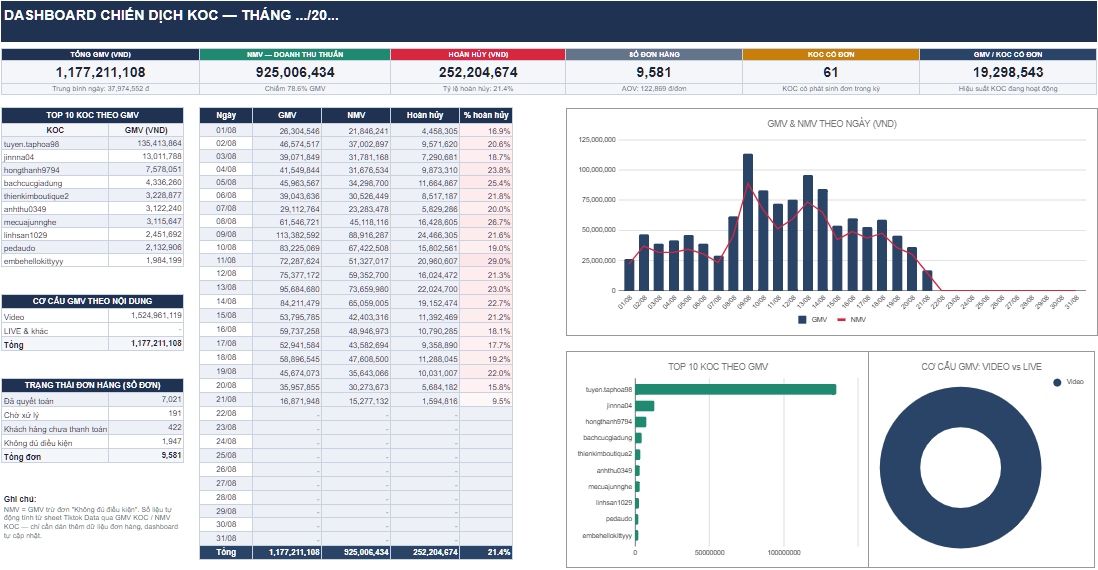The height and width of the screenshot is (570, 1098).
Task: Click bachcucgiadung in the KOC table
Action: pyautogui.click(x=33, y=183)
